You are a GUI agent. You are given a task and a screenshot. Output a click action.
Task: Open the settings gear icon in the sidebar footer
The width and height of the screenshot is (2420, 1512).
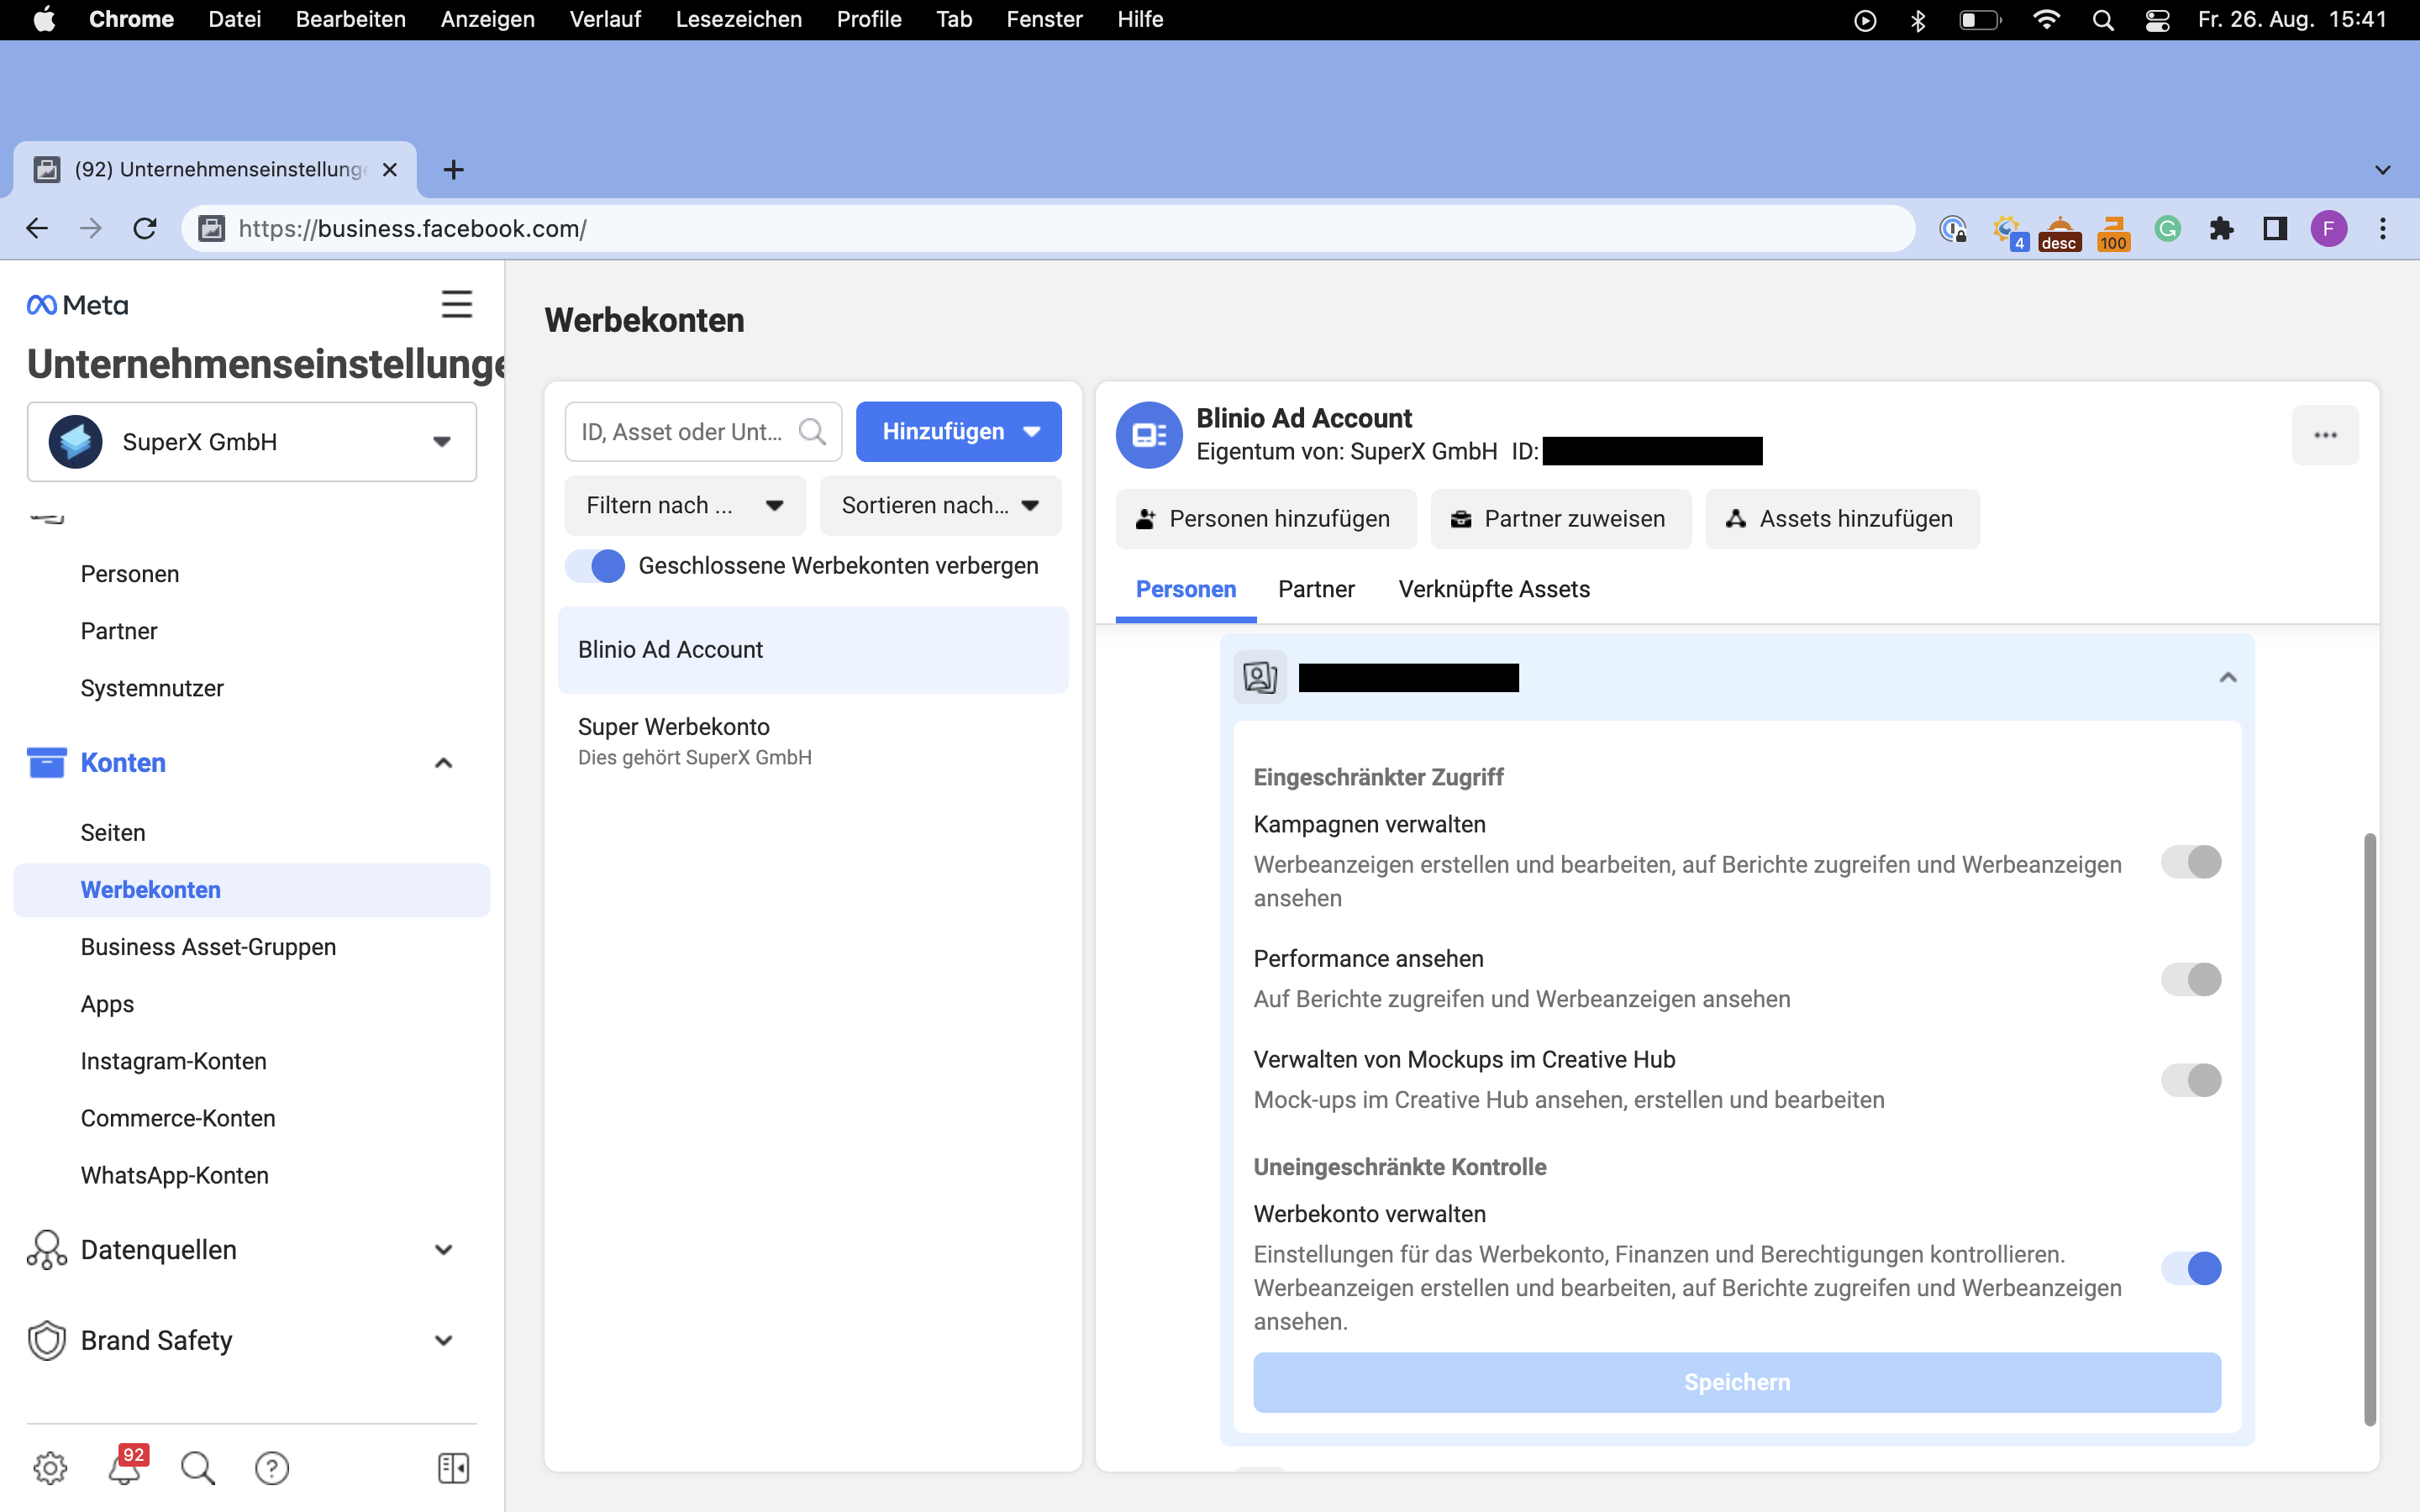tap(50, 1467)
